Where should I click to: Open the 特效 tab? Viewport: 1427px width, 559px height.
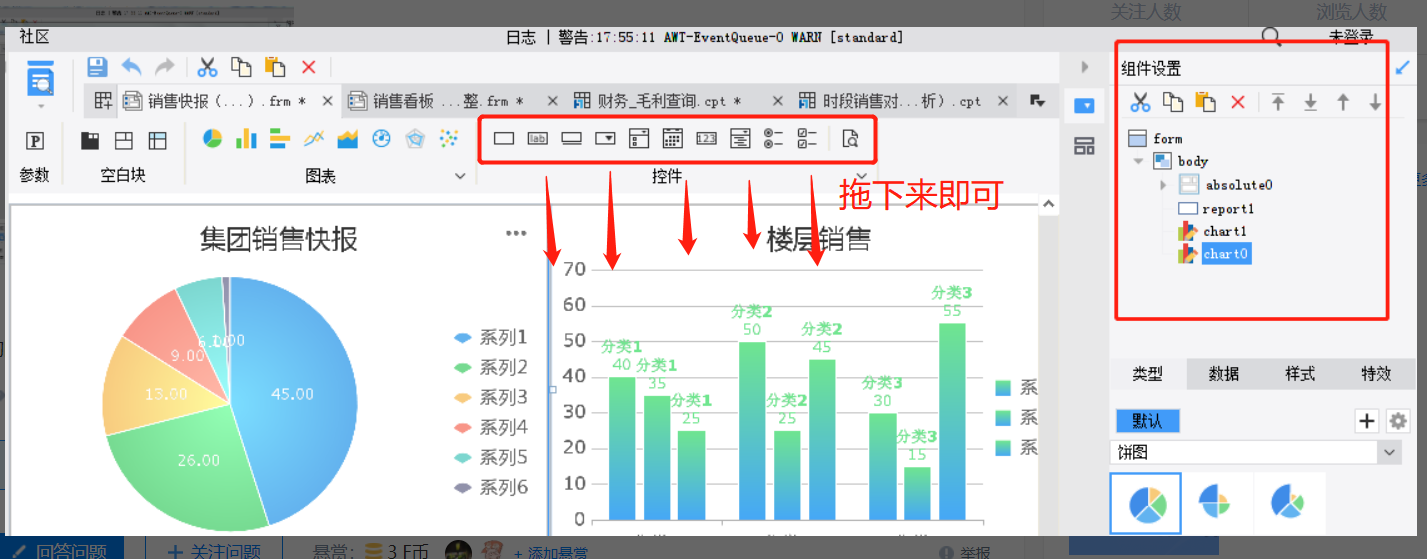point(1376,374)
